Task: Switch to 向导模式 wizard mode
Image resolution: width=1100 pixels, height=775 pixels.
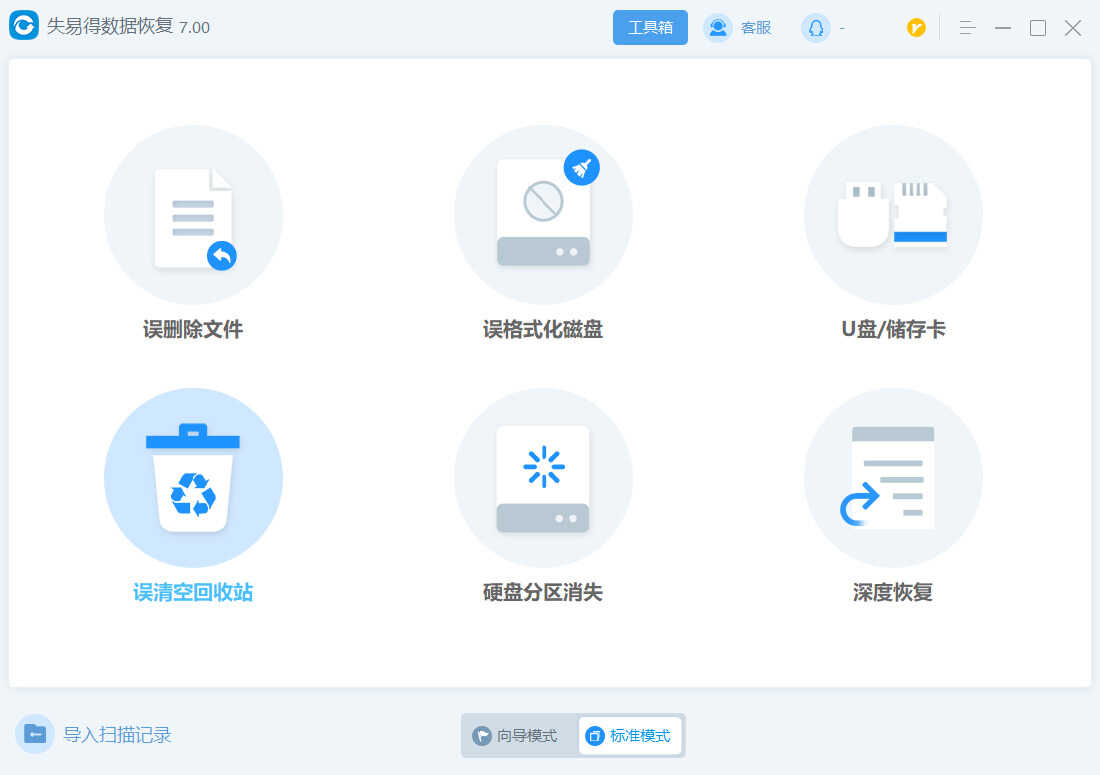Action: coord(516,736)
